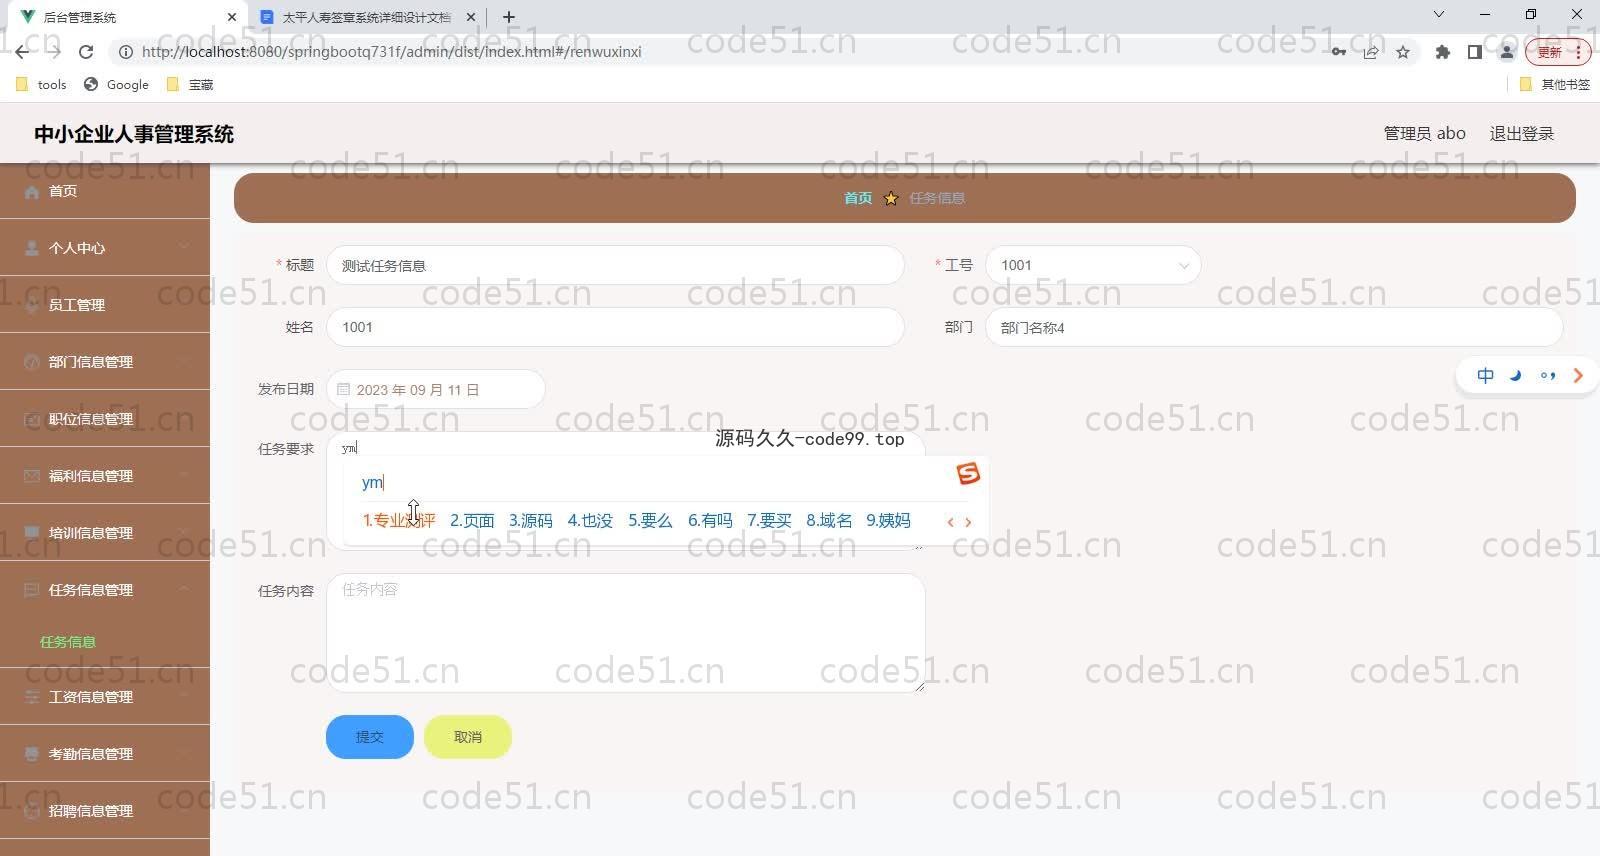Image resolution: width=1600 pixels, height=856 pixels.
Task: Bookmark this page with the star icon
Action: point(1403,52)
